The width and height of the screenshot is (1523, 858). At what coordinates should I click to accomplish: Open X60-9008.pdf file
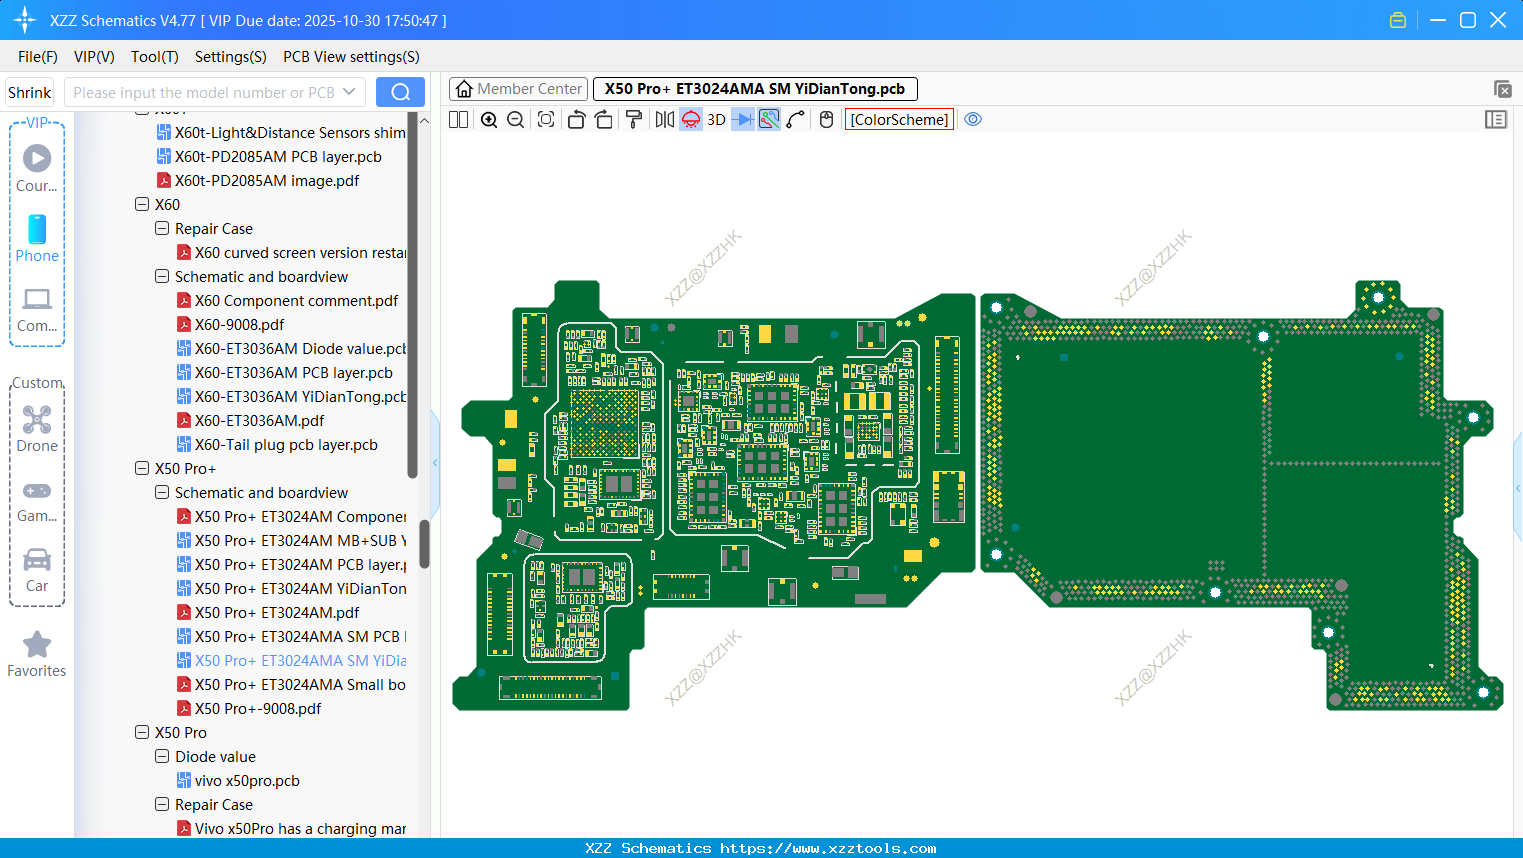coord(231,325)
